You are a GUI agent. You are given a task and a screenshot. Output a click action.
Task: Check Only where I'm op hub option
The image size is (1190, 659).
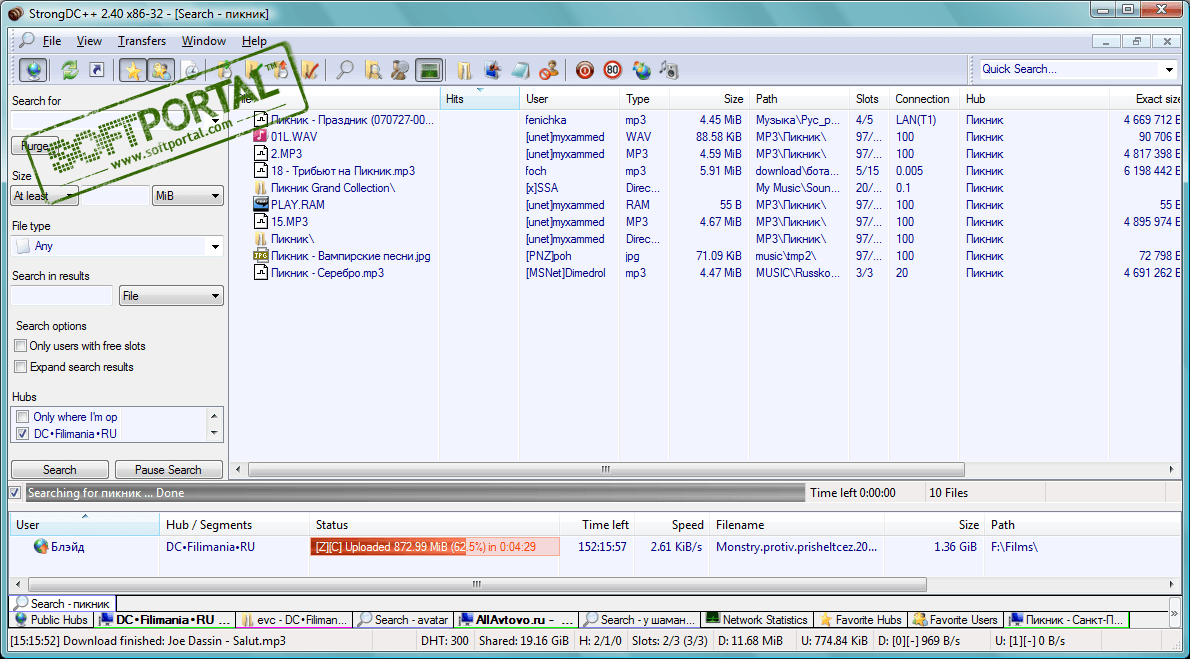23,417
